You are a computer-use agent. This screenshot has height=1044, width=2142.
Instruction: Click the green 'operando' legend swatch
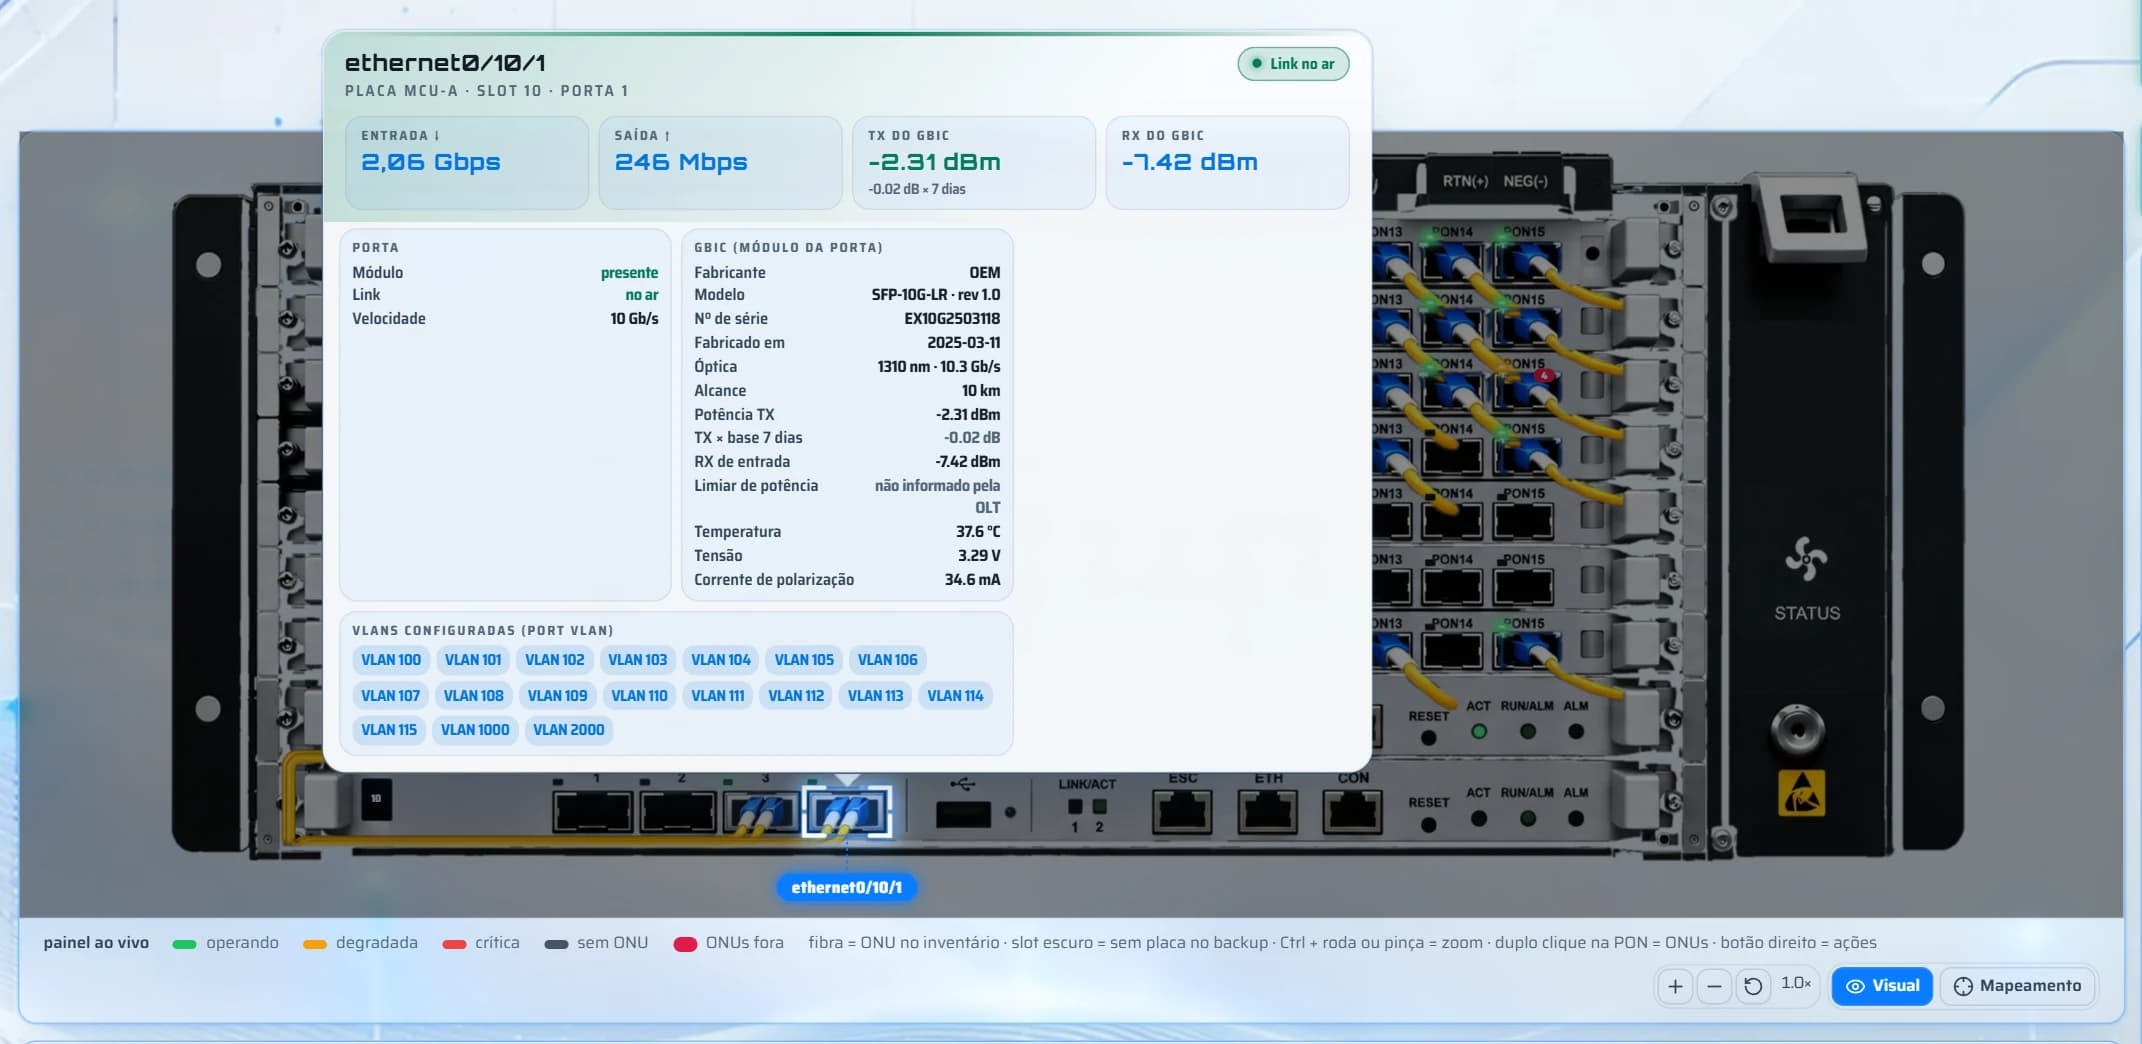184,944
